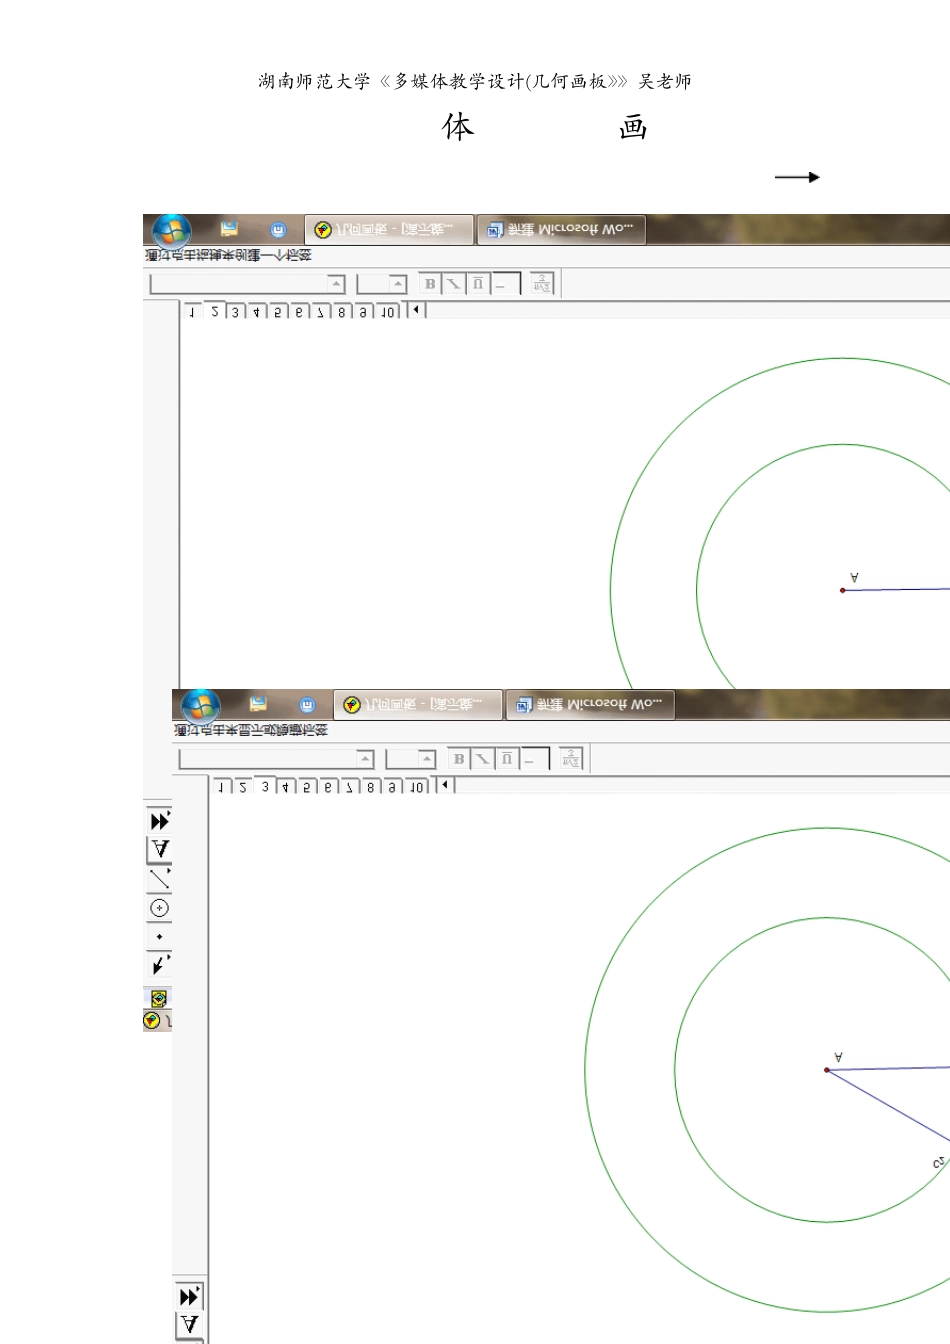950x1344 pixels.
Task: Select page tab 9 in upper screenshot
Action: (363, 312)
